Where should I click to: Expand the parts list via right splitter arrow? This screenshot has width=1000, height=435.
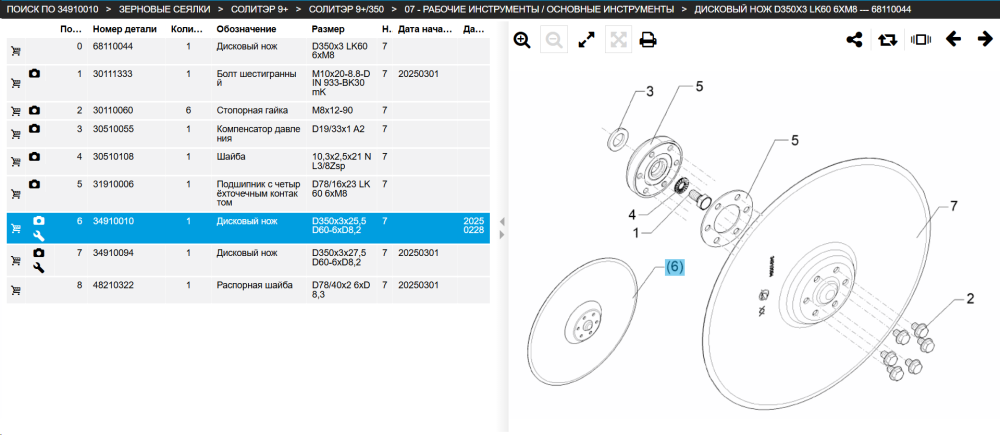pyautogui.click(x=502, y=235)
